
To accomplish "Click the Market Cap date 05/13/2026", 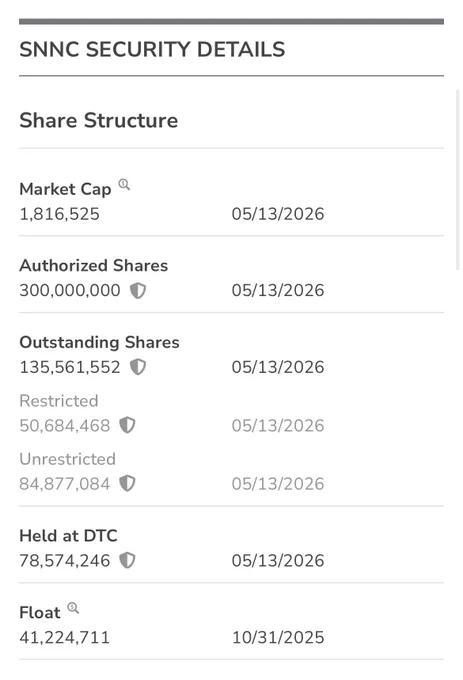I will click(x=278, y=214).
